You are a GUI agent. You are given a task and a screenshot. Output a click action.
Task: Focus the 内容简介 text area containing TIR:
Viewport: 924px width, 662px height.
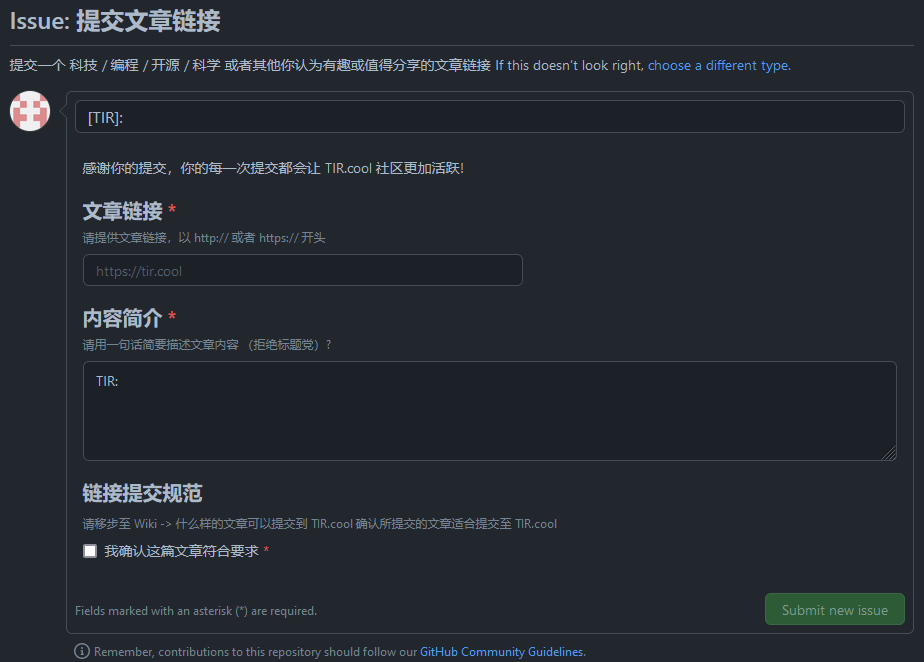pos(490,411)
